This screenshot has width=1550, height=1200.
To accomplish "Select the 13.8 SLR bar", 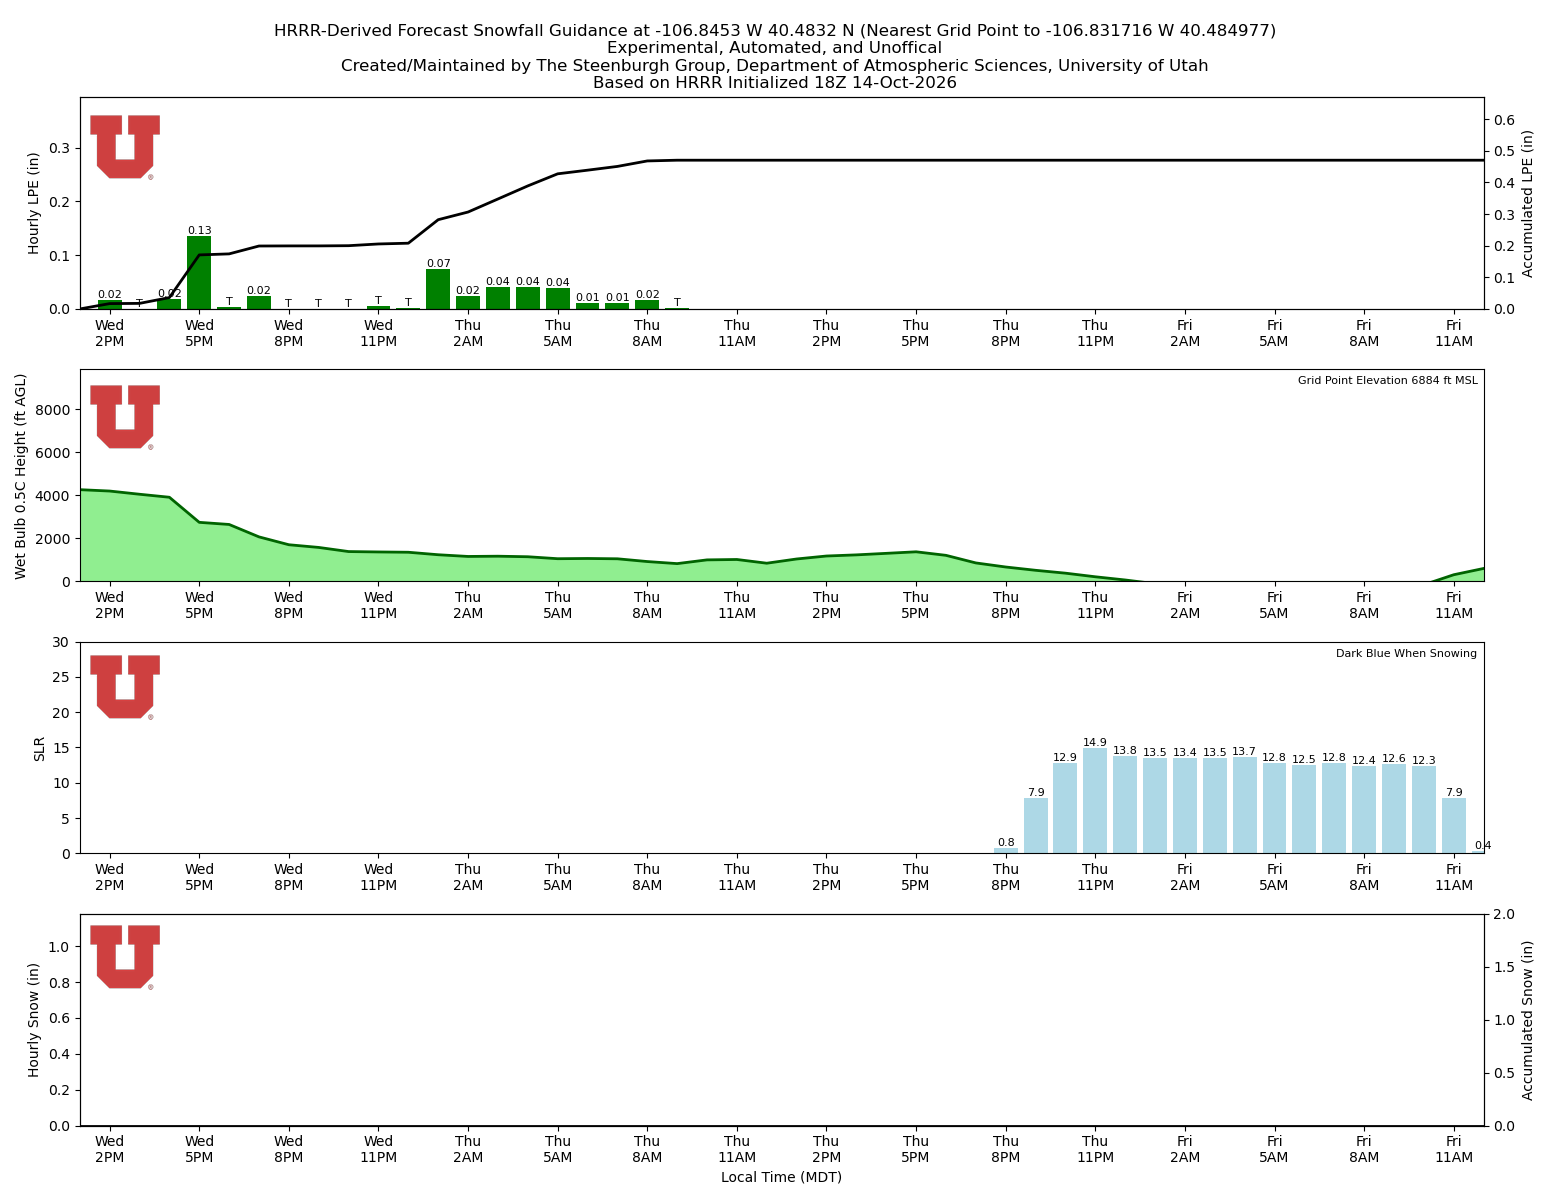I will [1125, 805].
